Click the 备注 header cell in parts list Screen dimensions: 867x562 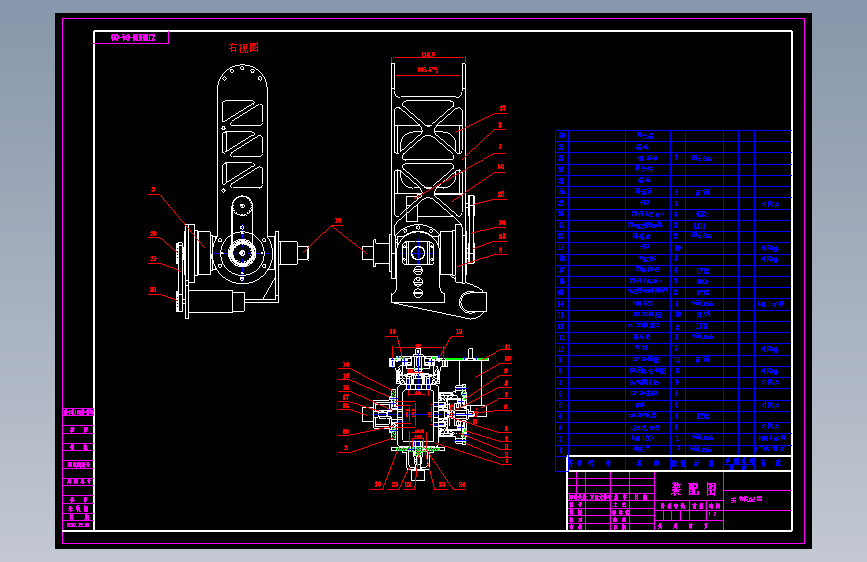771,463
